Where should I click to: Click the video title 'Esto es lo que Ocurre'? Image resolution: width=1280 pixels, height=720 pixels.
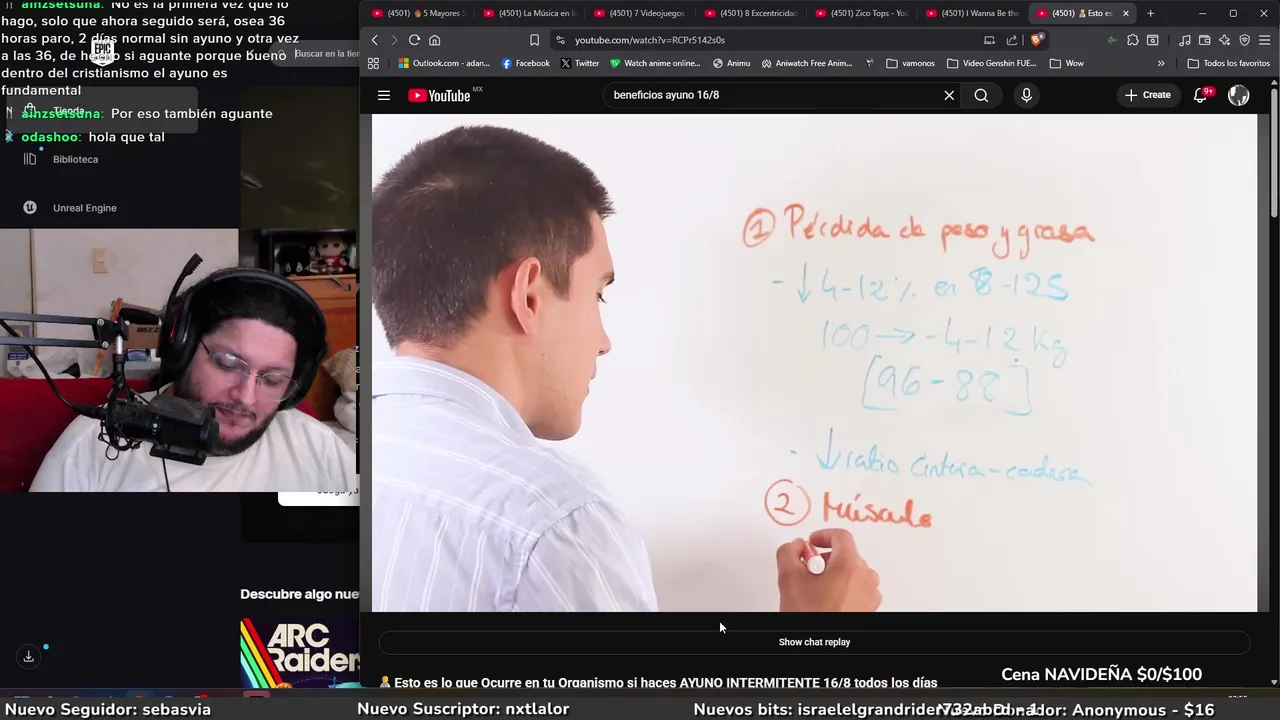coord(665,683)
